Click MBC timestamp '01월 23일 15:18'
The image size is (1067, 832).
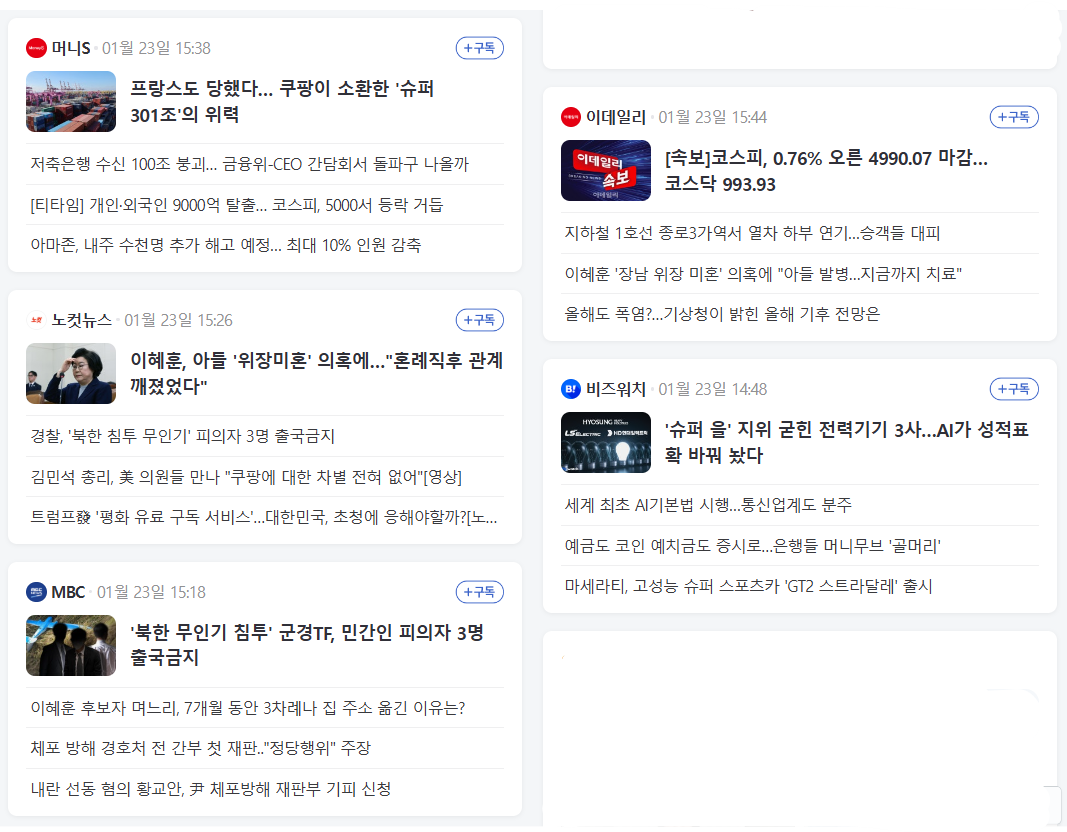151,592
